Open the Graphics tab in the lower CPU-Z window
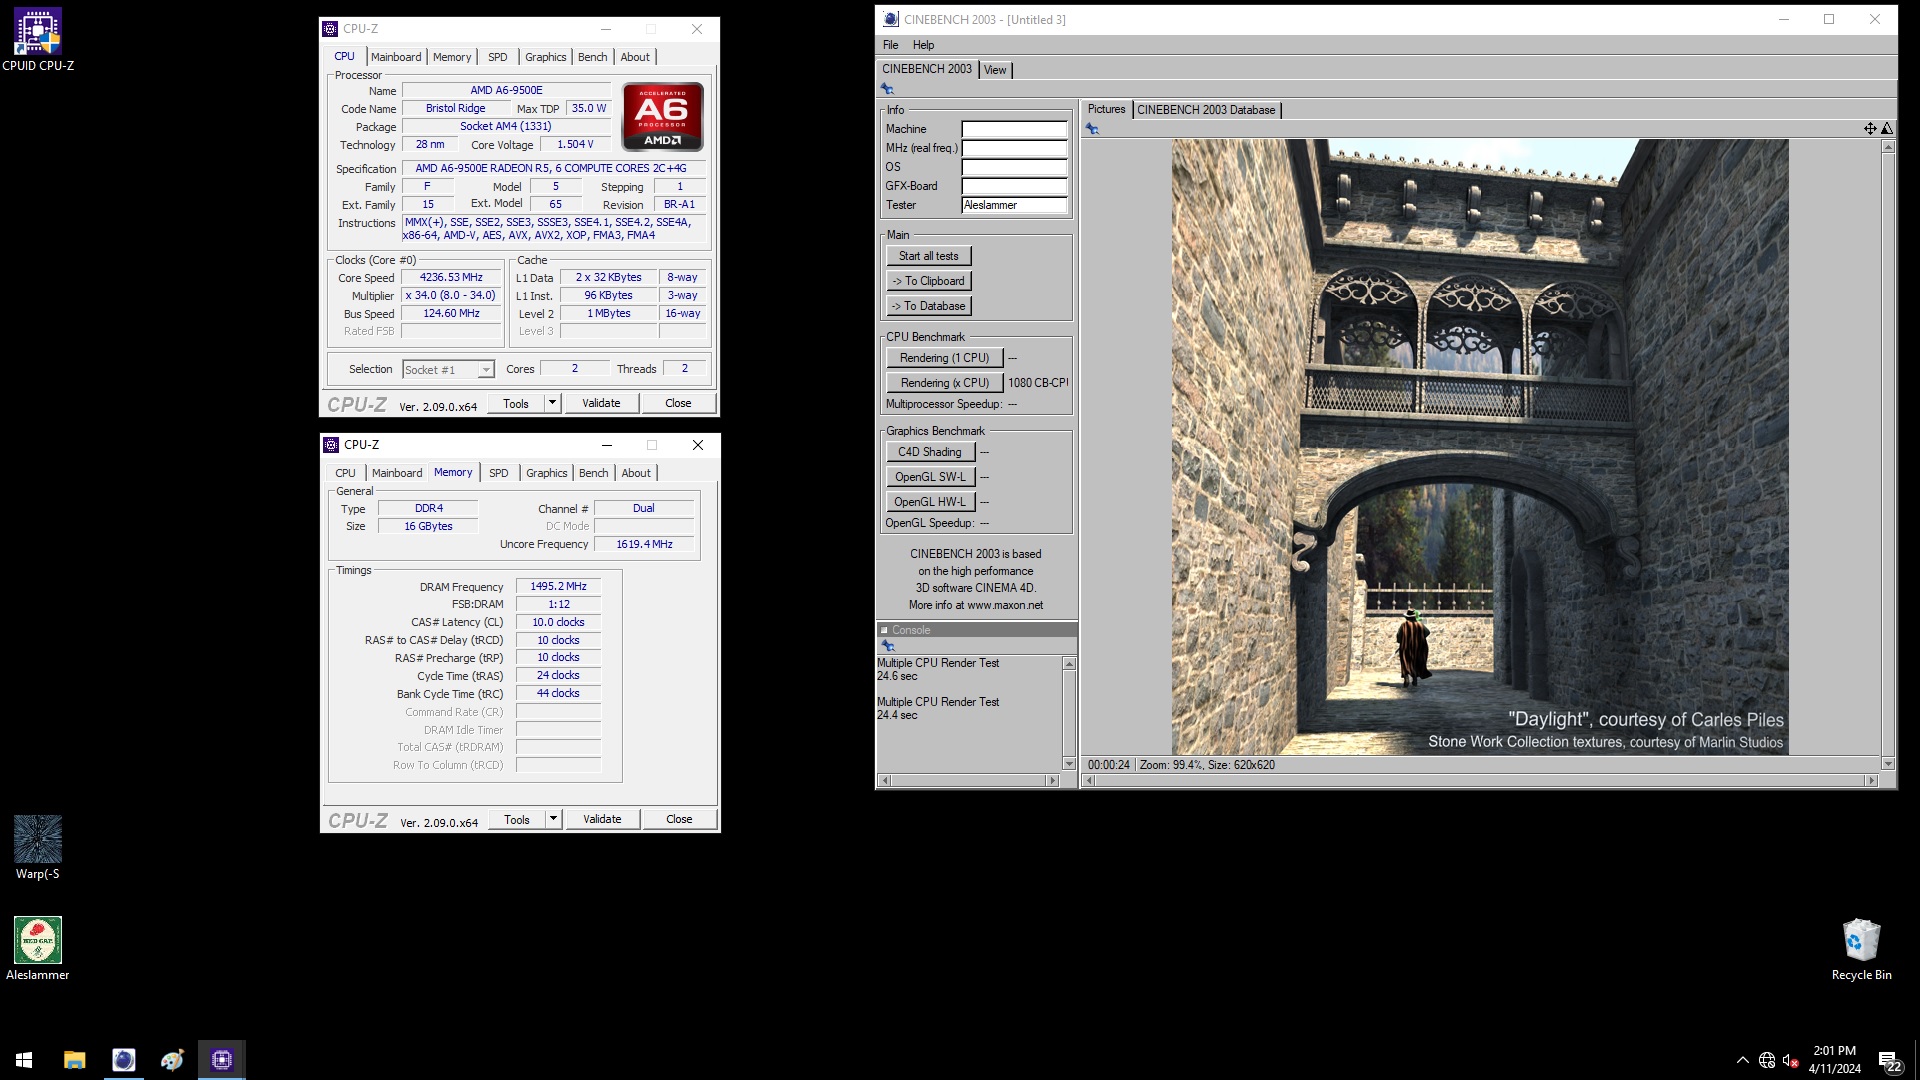Screen dimensions: 1920x1080 pos(546,473)
